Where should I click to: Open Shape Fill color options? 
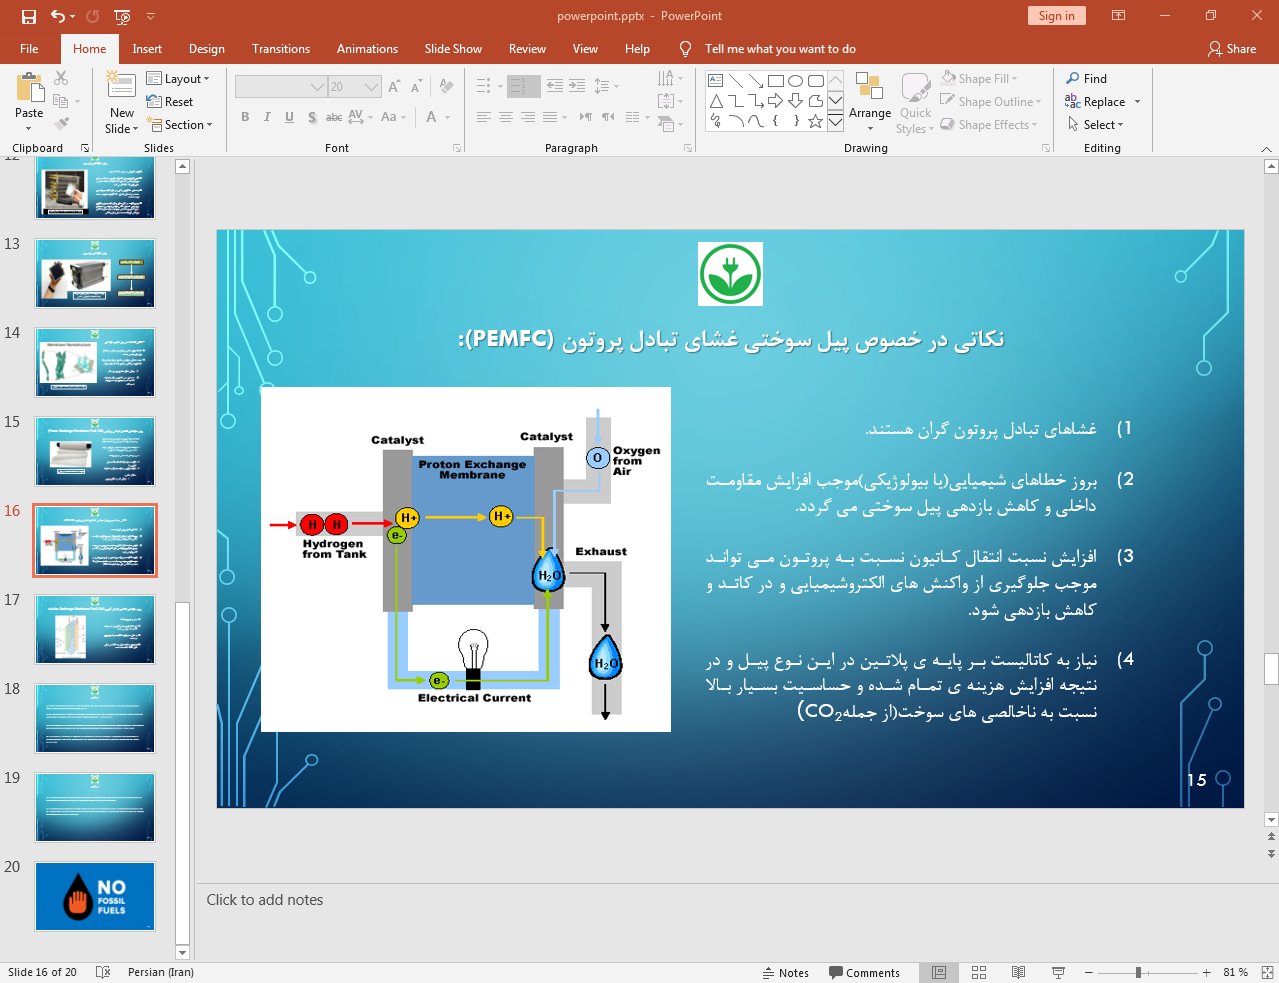979,78
